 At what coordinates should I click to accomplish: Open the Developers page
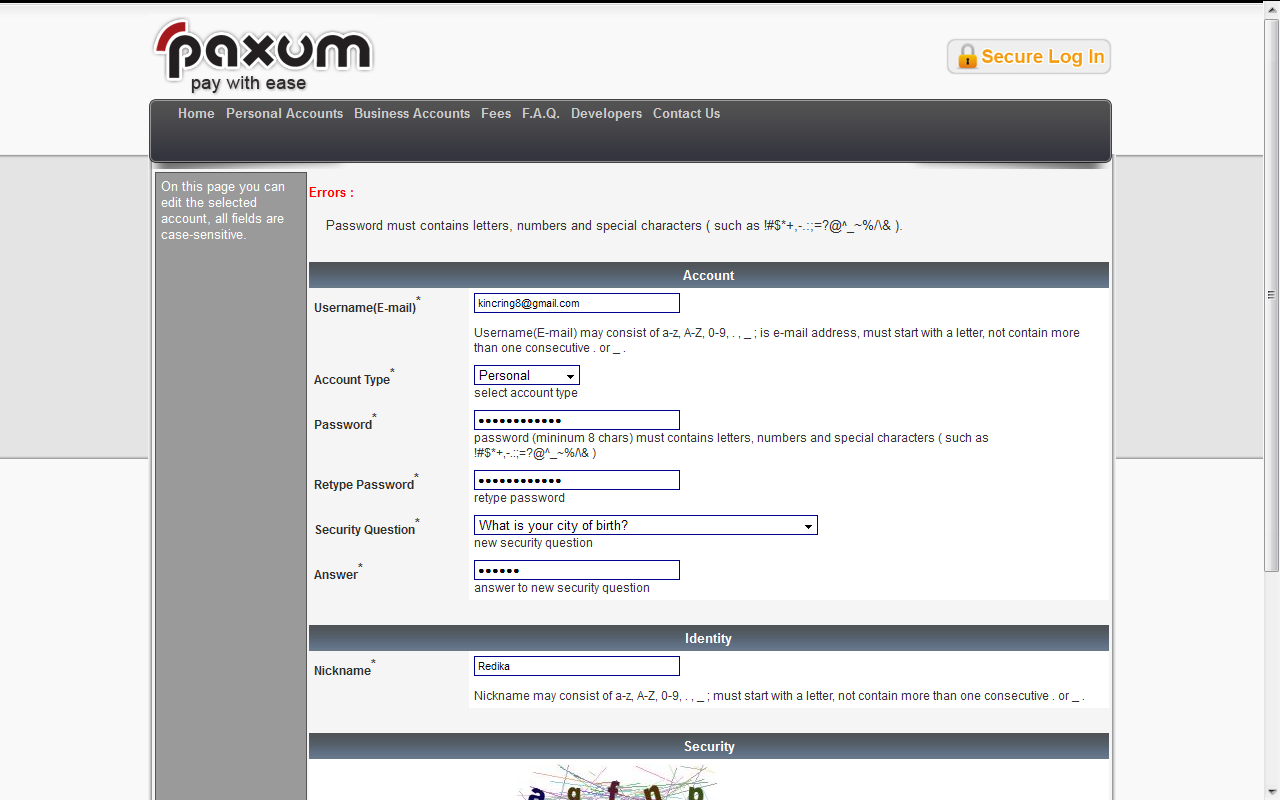[x=606, y=113]
